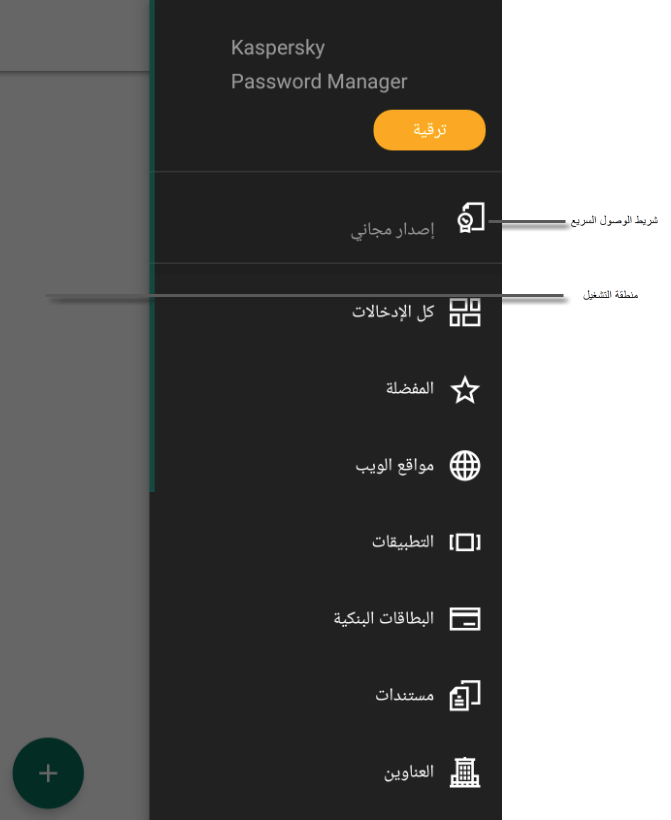The height and width of the screenshot is (820, 671).
Task: Click the license certificate icon
Action: tap(470, 218)
